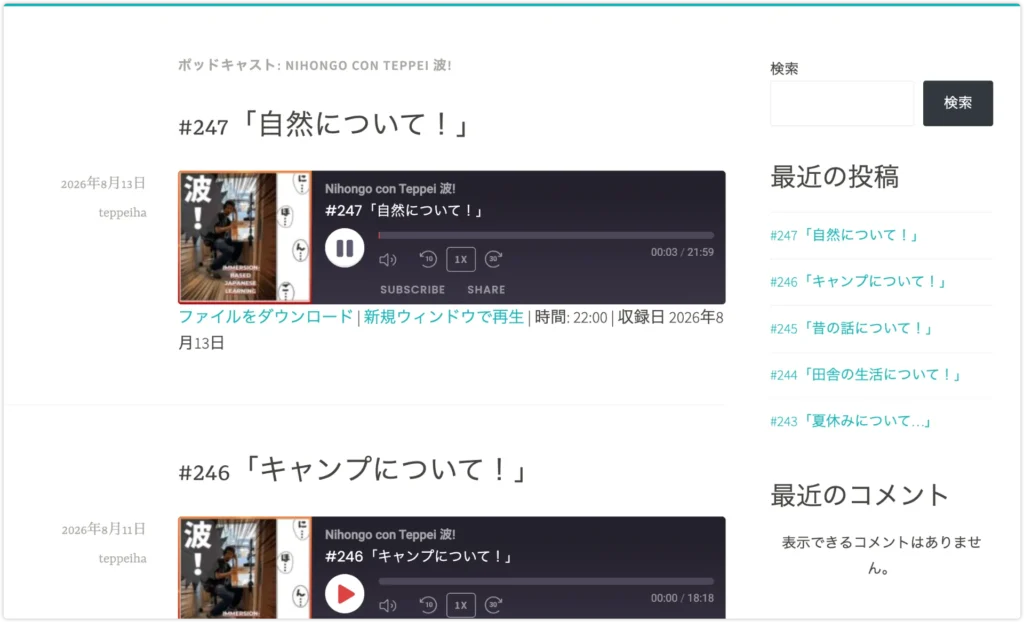Screen dimensions: 1024x622
Task: Click the 最近の投稿 sidebar heading
Action: (835, 176)
